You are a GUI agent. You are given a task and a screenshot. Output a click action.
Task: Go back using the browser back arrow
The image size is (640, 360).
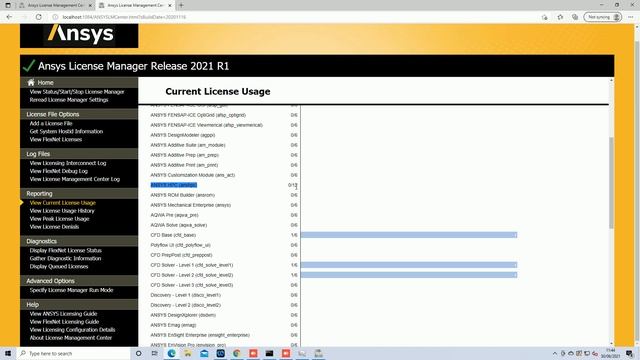point(9,17)
